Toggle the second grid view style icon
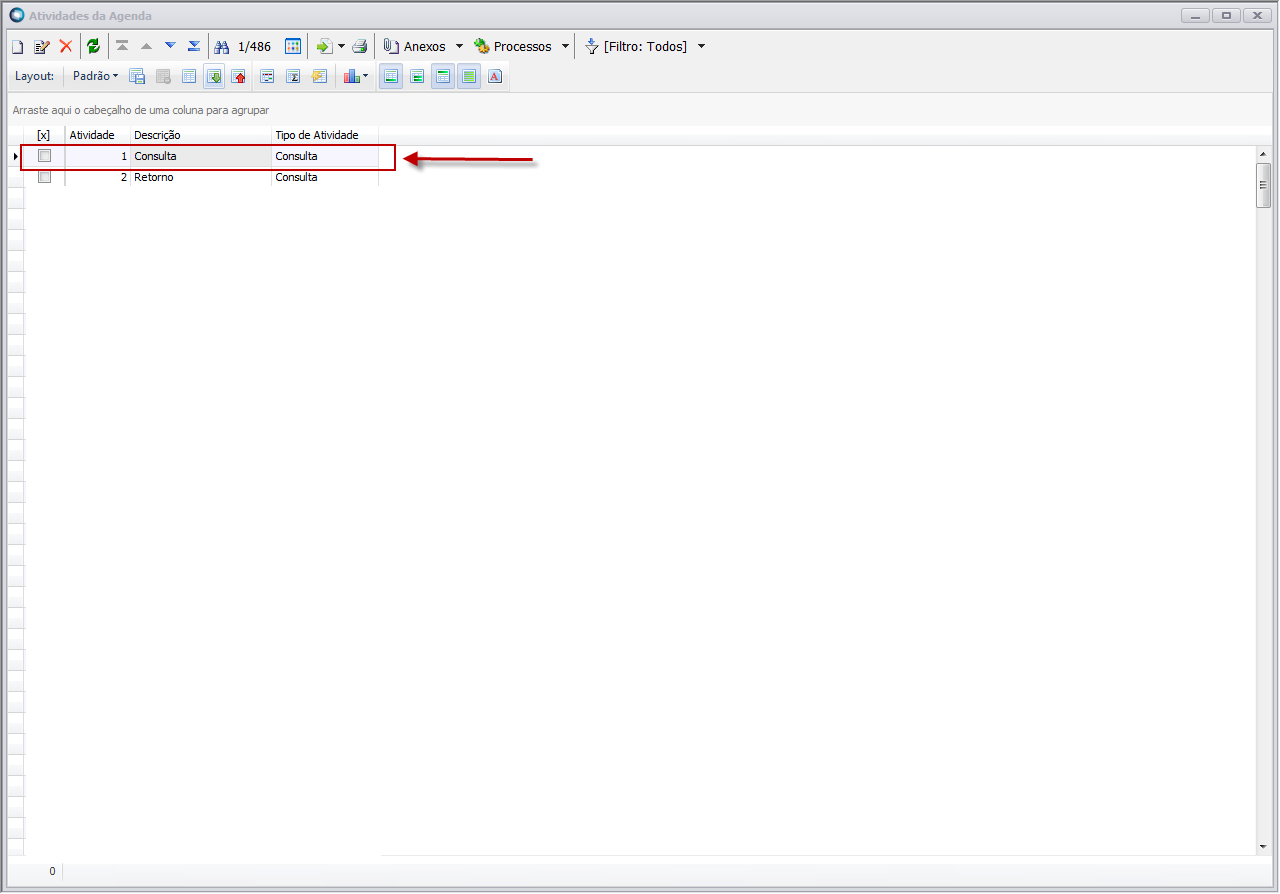 [417, 76]
